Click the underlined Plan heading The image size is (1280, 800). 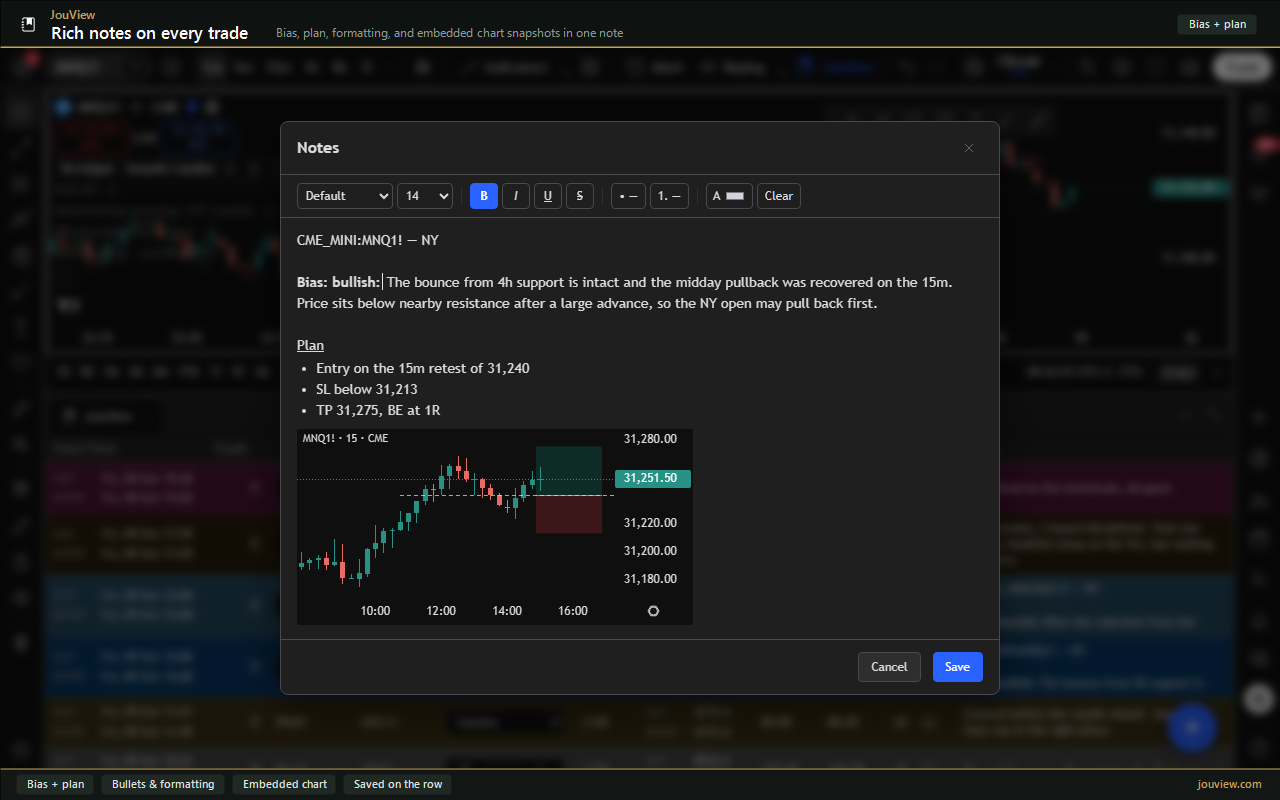point(310,345)
